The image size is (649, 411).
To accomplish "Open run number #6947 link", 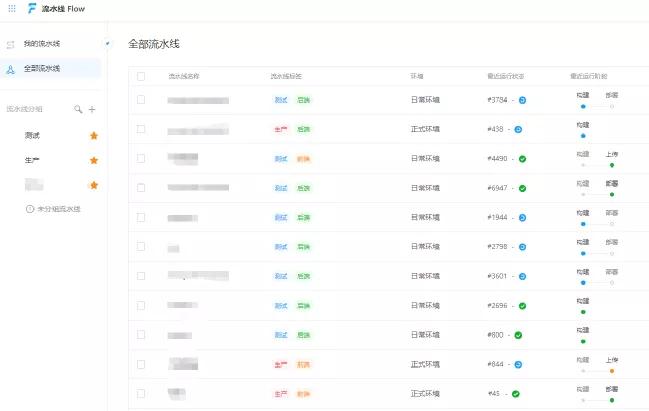I will click(x=497, y=188).
